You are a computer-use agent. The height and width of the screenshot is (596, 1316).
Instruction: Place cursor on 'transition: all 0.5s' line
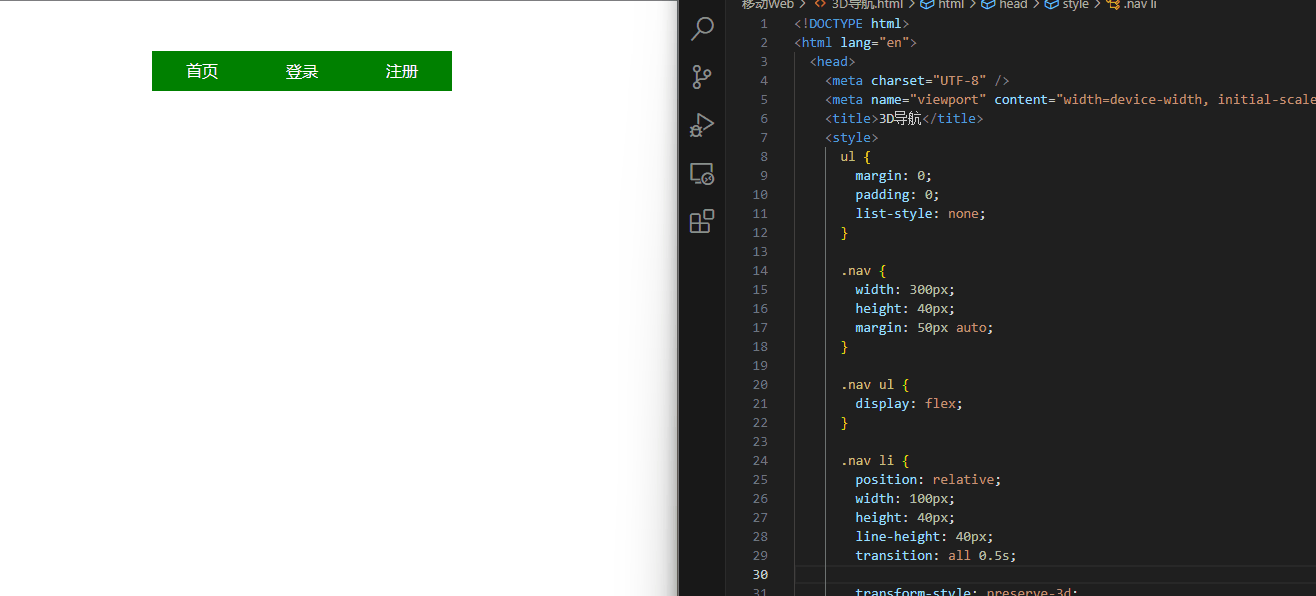click(x=935, y=555)
